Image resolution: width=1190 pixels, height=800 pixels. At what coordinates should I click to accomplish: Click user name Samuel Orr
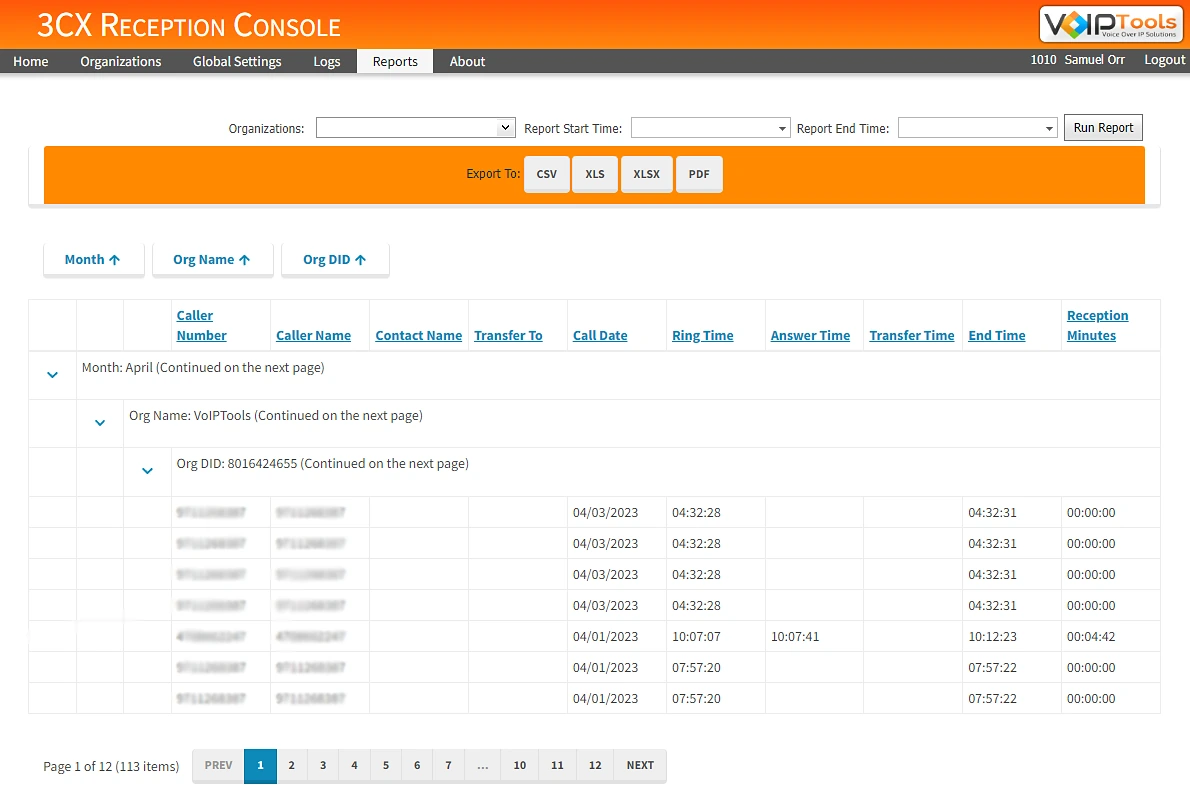(x=1094, y=60)
